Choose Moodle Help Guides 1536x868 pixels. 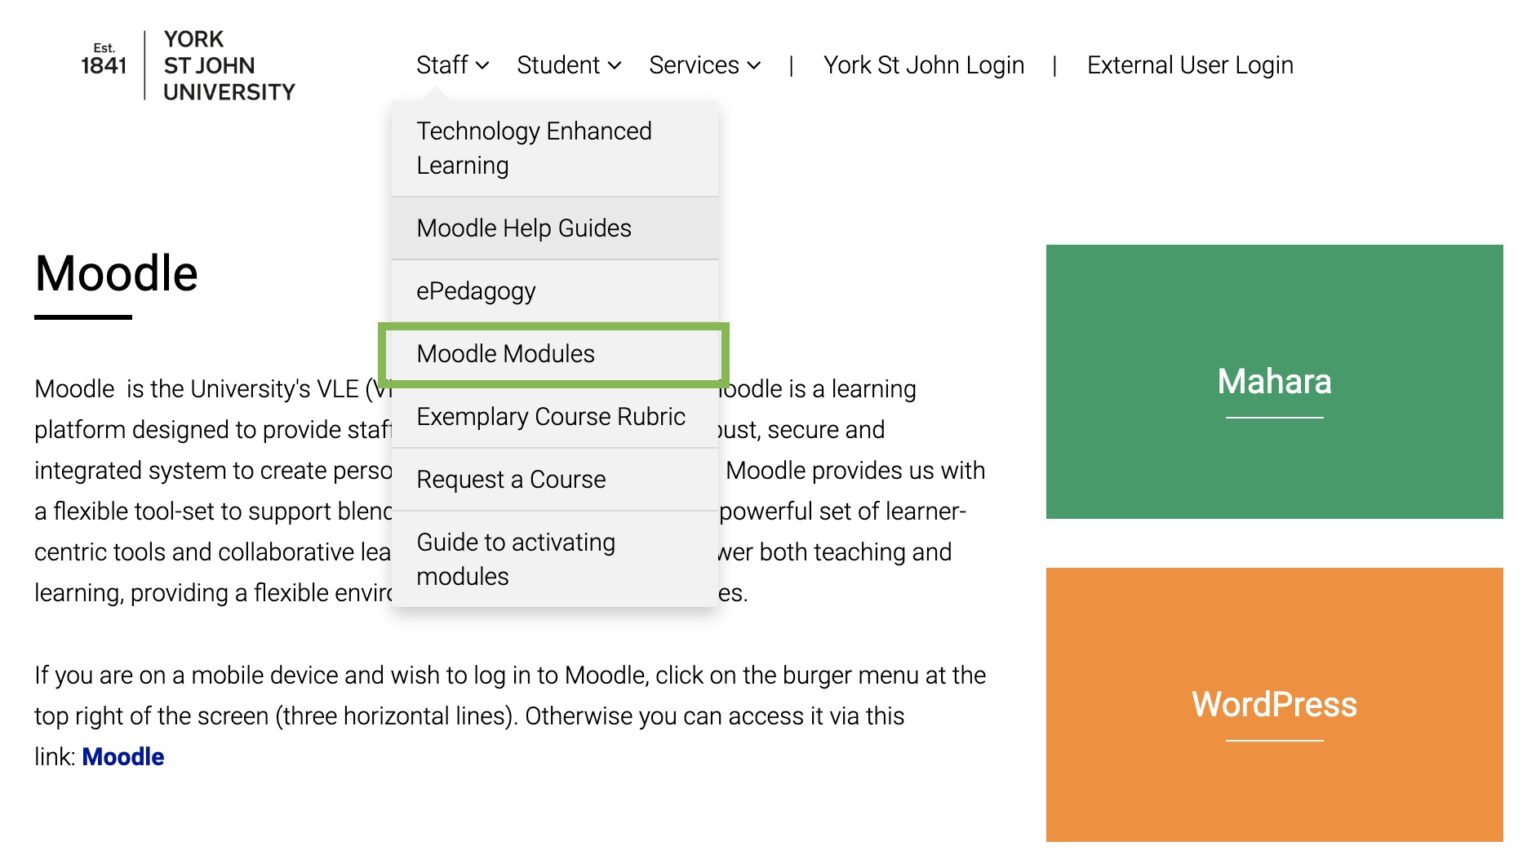pos(524,228)
